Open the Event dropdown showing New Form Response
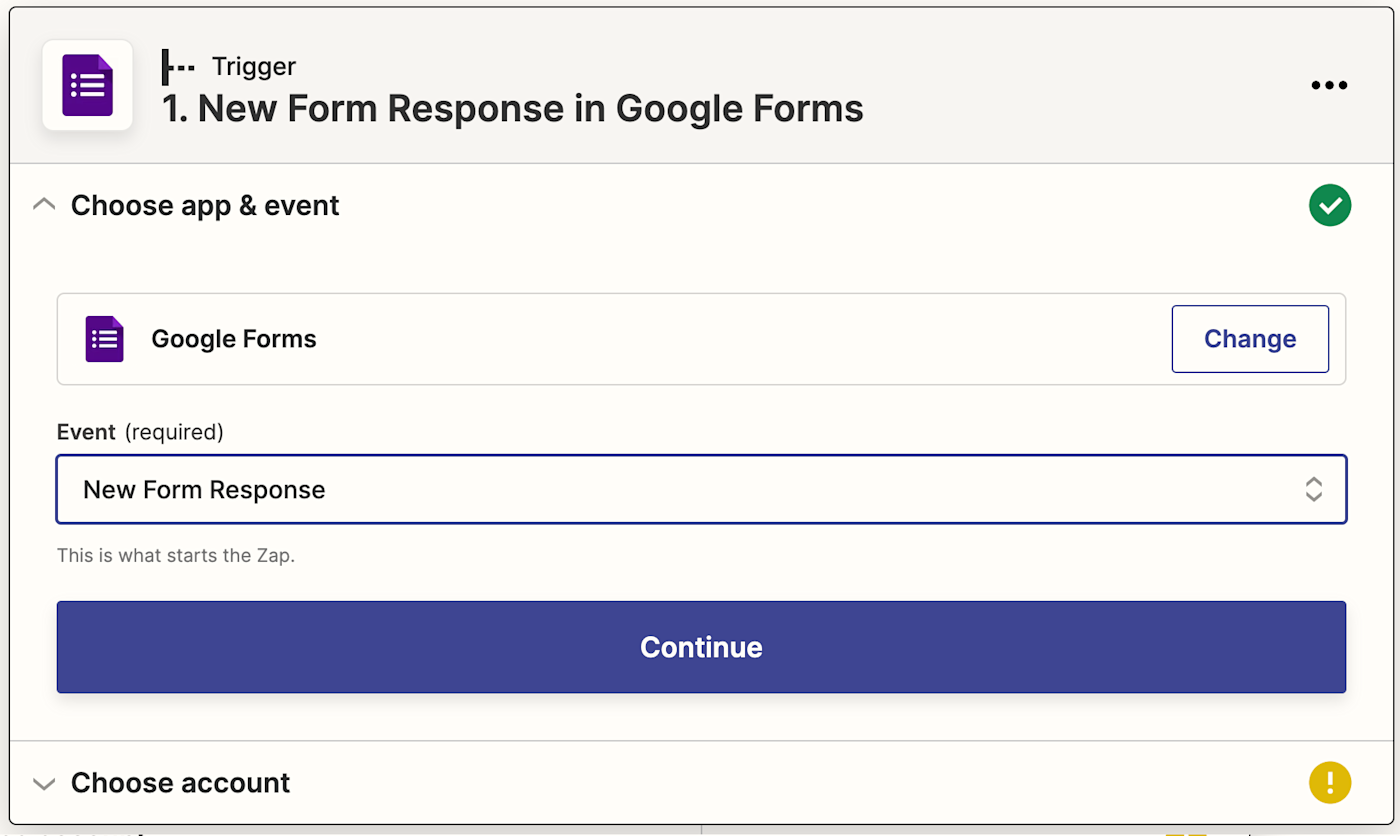1400x836 pixels. click(x=680, y=490)
